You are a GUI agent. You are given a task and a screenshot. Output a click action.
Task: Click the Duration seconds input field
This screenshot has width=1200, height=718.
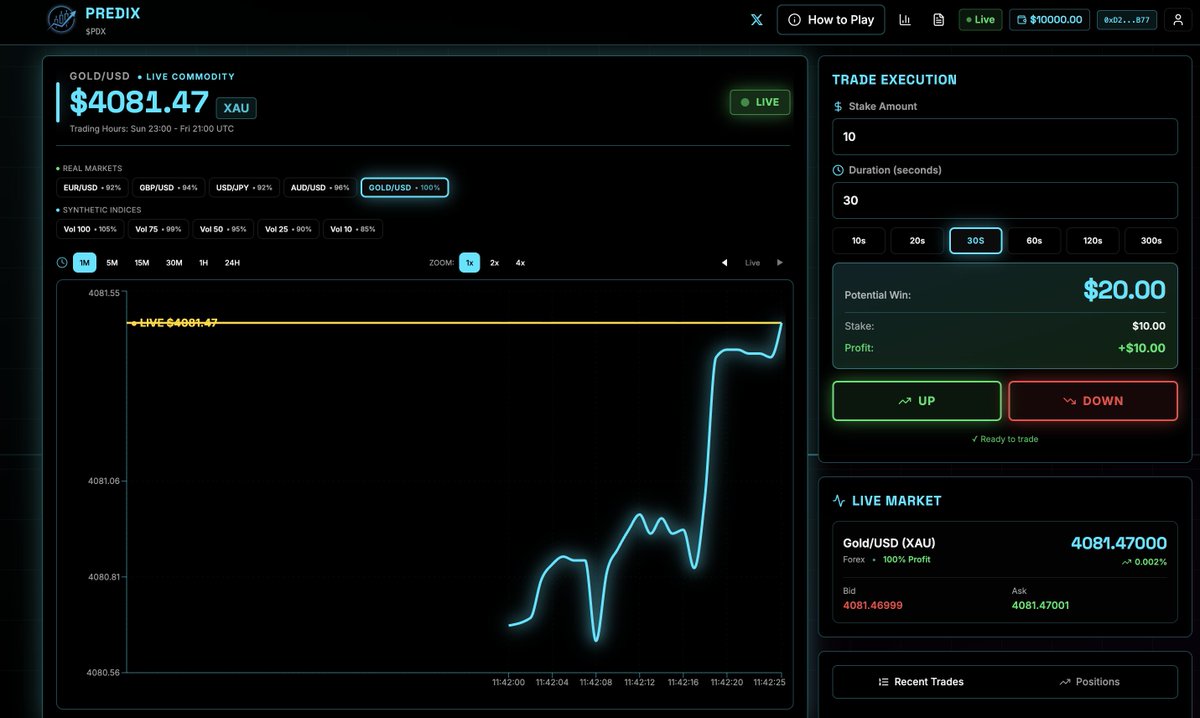[1005, 201]
